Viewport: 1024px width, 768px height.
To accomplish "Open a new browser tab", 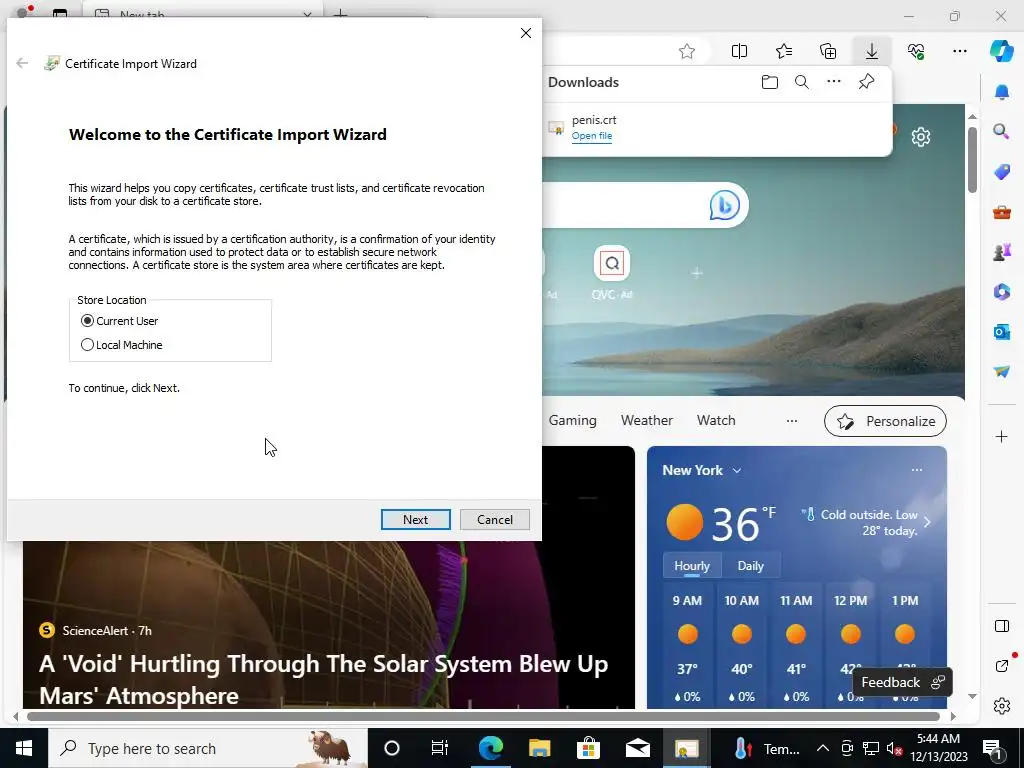I will click(x=340, y=12).
